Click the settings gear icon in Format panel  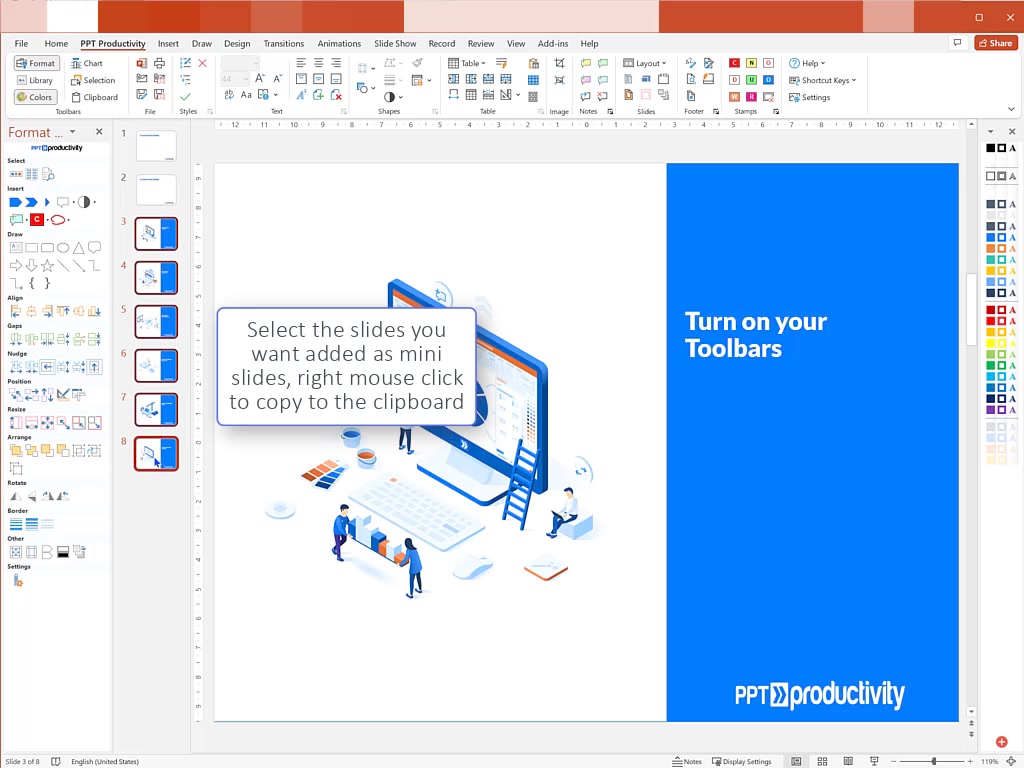[x=18, y=581]
